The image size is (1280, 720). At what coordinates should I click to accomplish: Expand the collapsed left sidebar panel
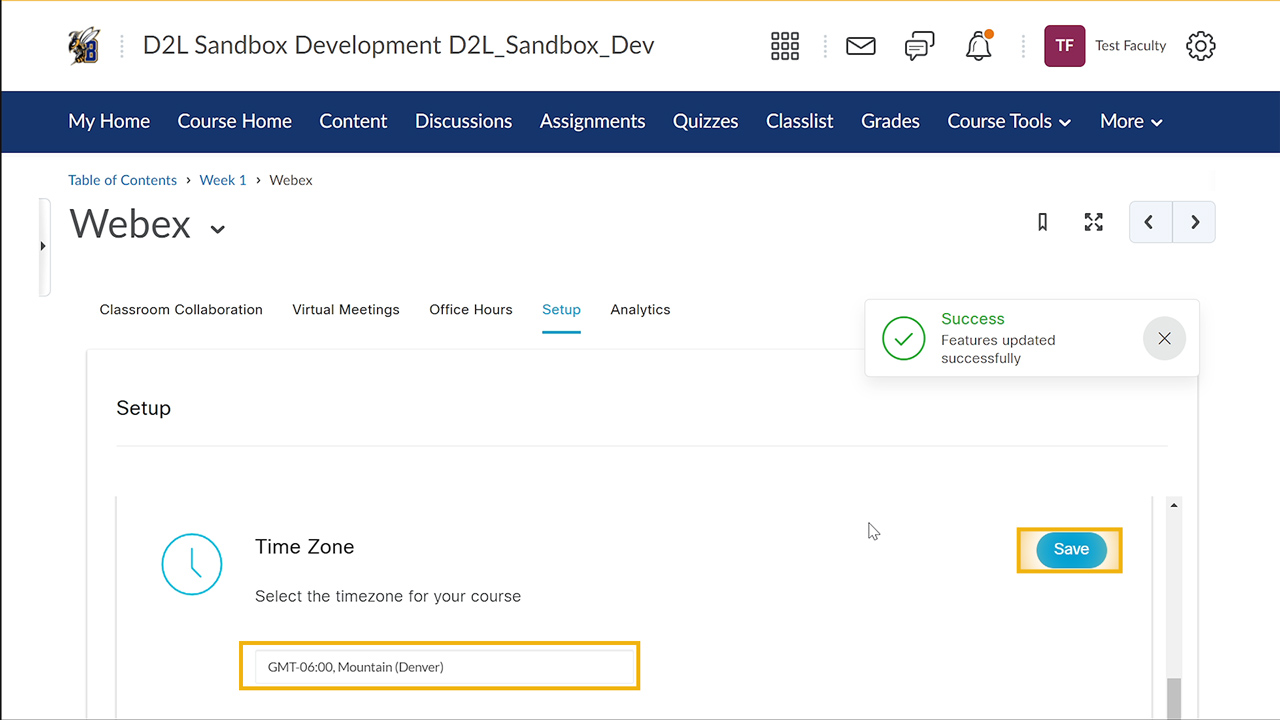click(x=43, y=245)
